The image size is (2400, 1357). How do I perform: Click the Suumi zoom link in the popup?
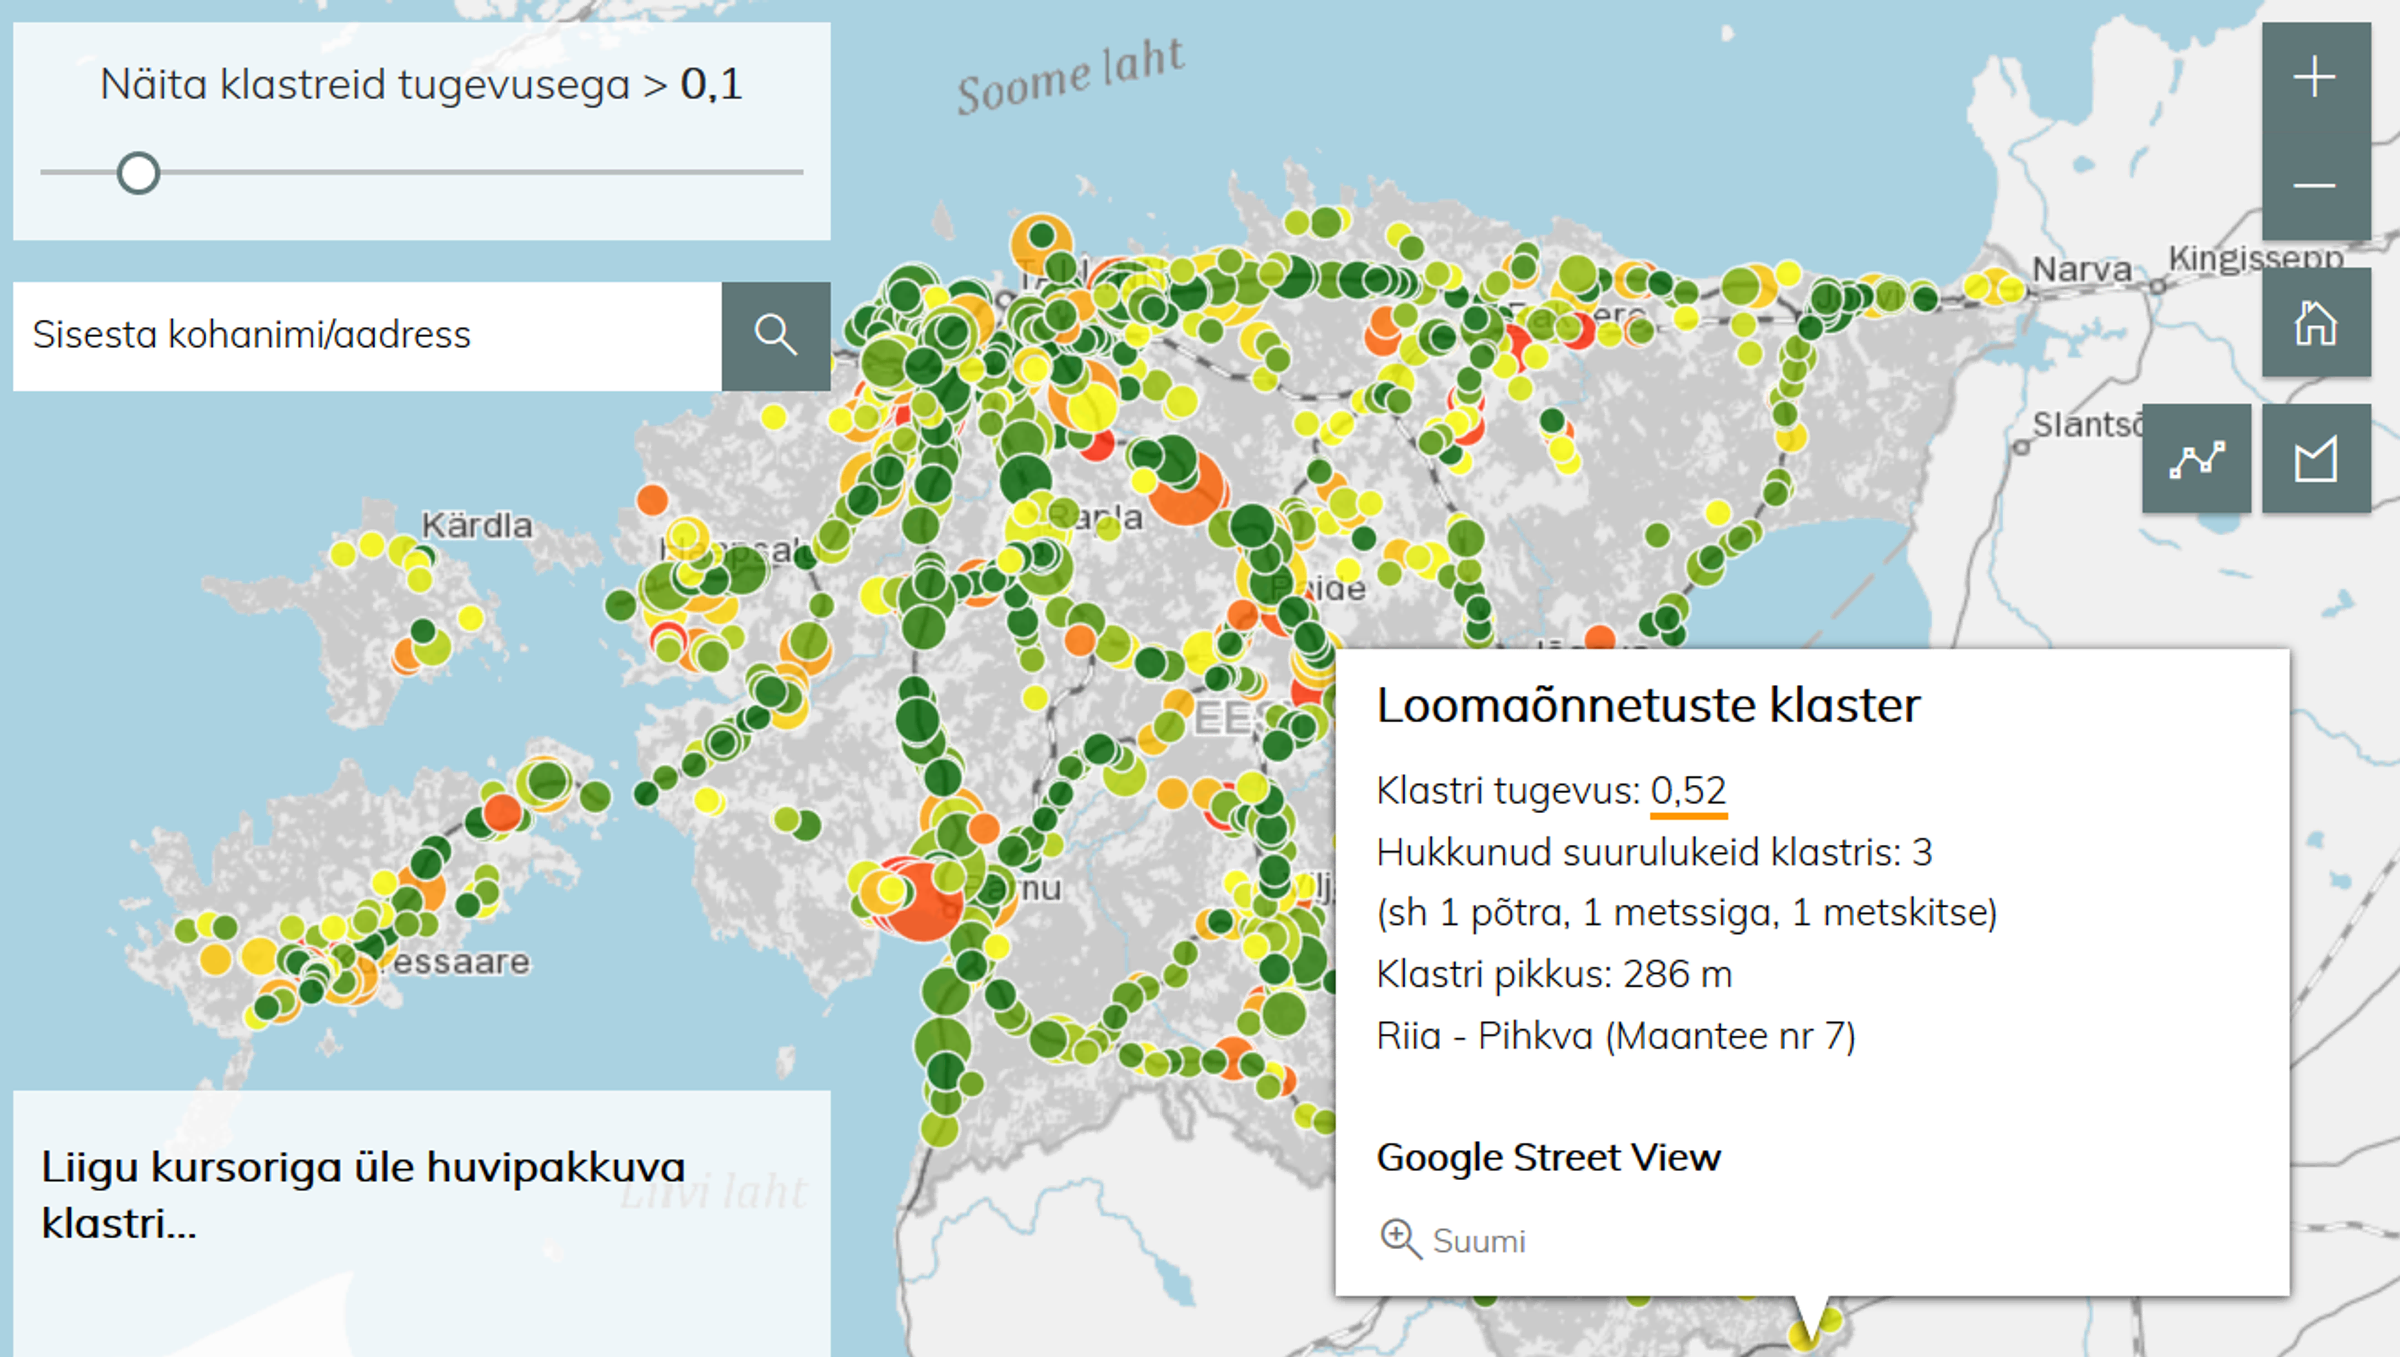pos(1479,1241)
